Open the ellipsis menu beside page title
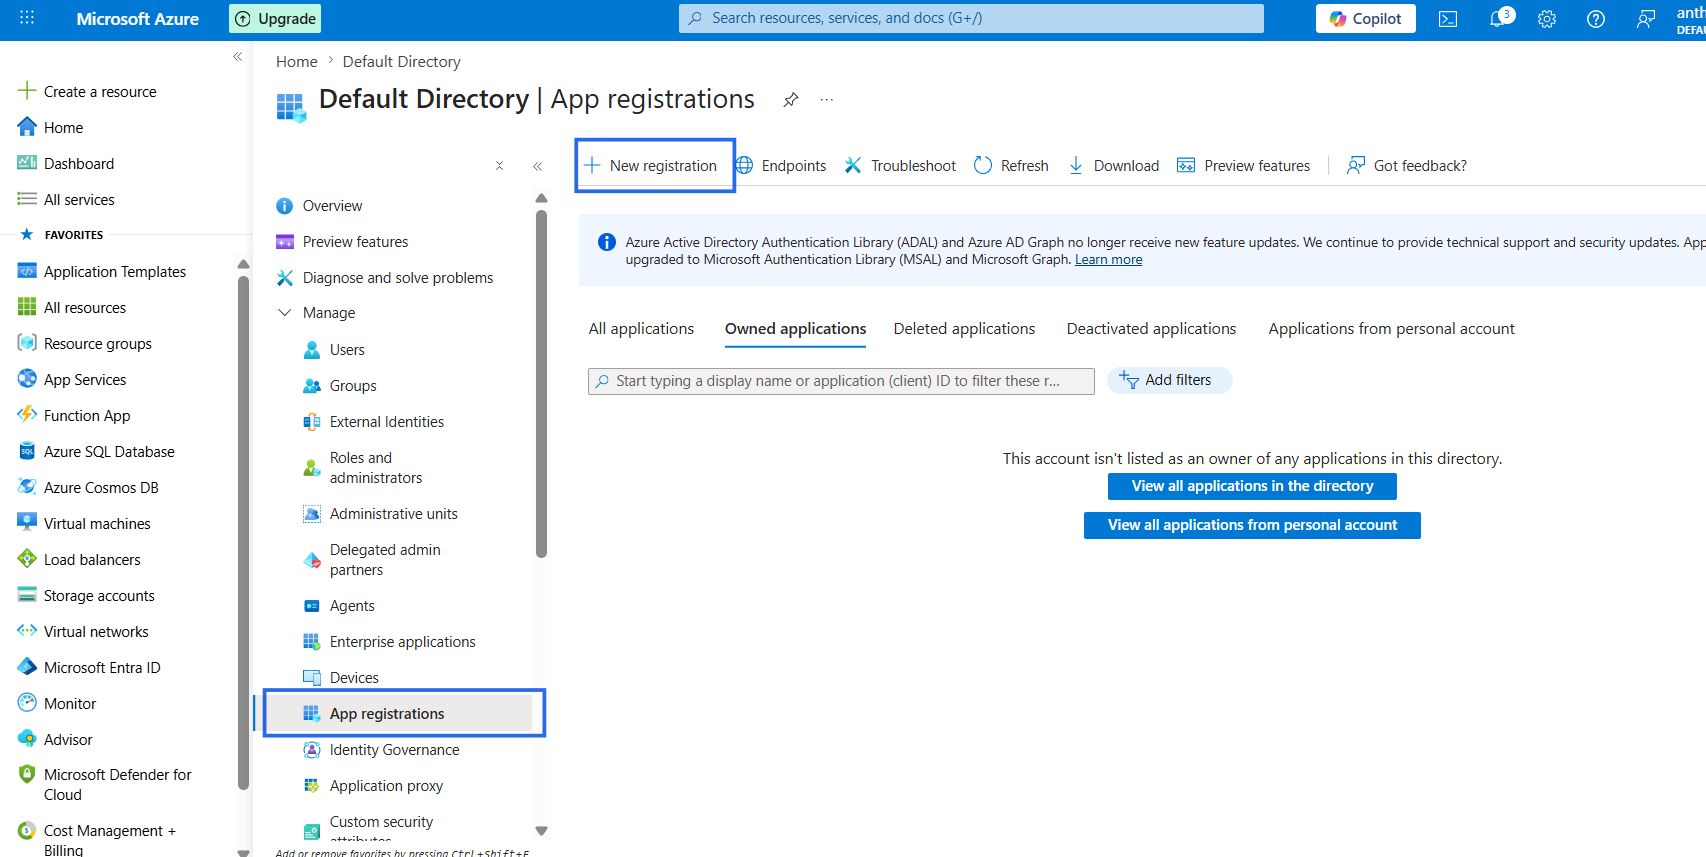 (x=827, y=100)
